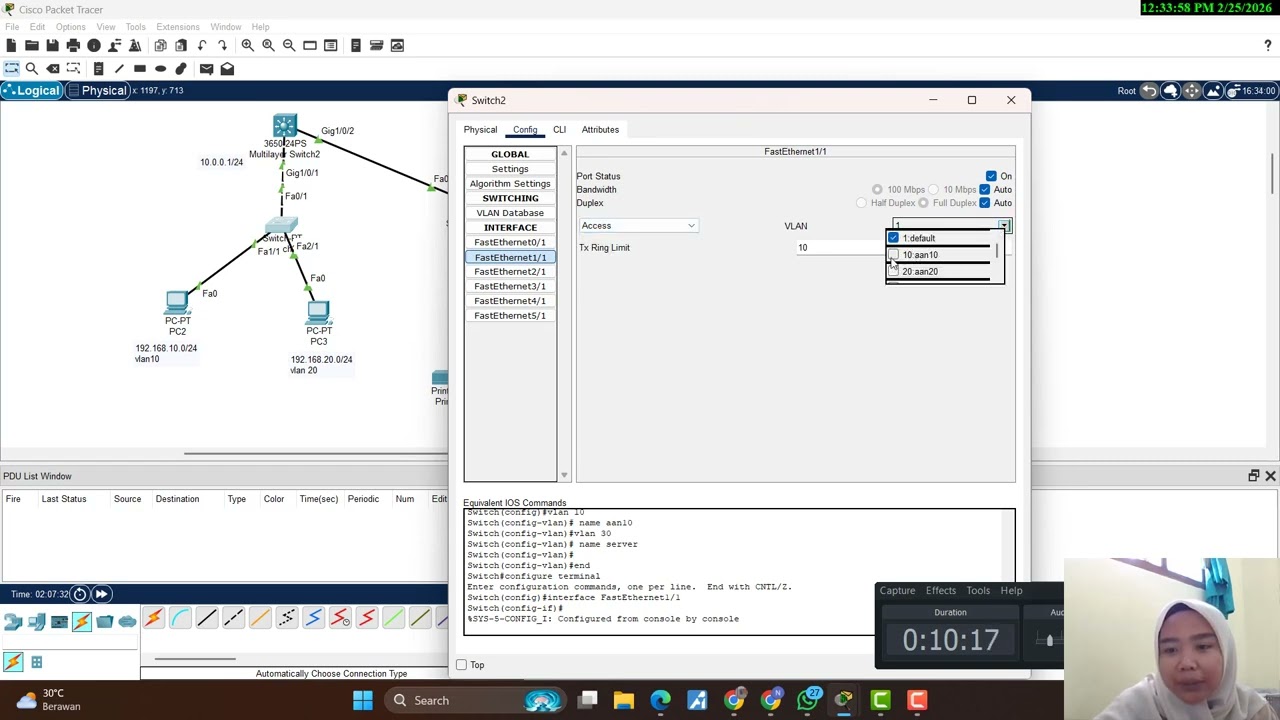Click the Power Cycle Devices reset icon

click(80, 594)
